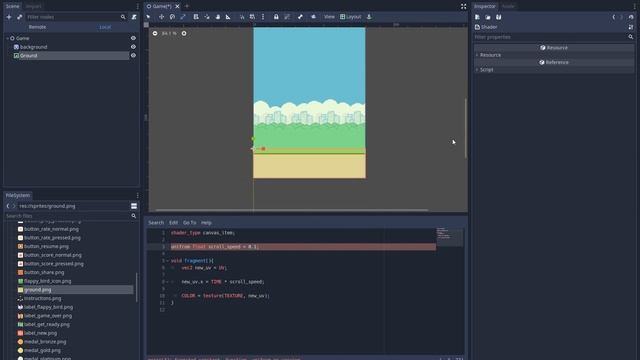This screenshot has height=360, width=640.
Task: Open the Import dock tab
Action: (33, 6)
